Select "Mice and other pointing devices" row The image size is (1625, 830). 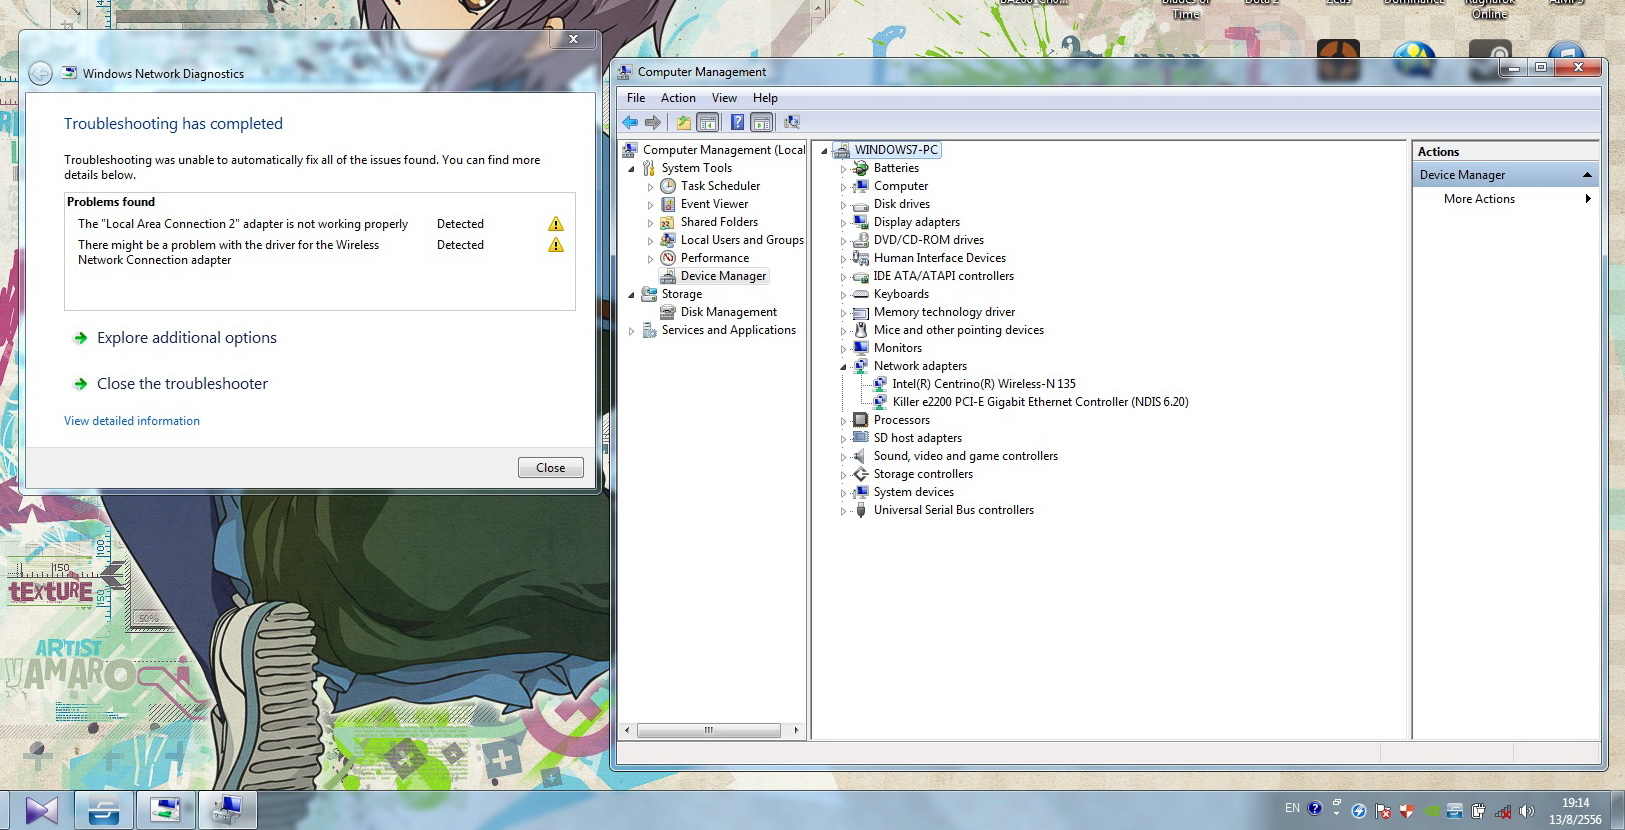959,330
